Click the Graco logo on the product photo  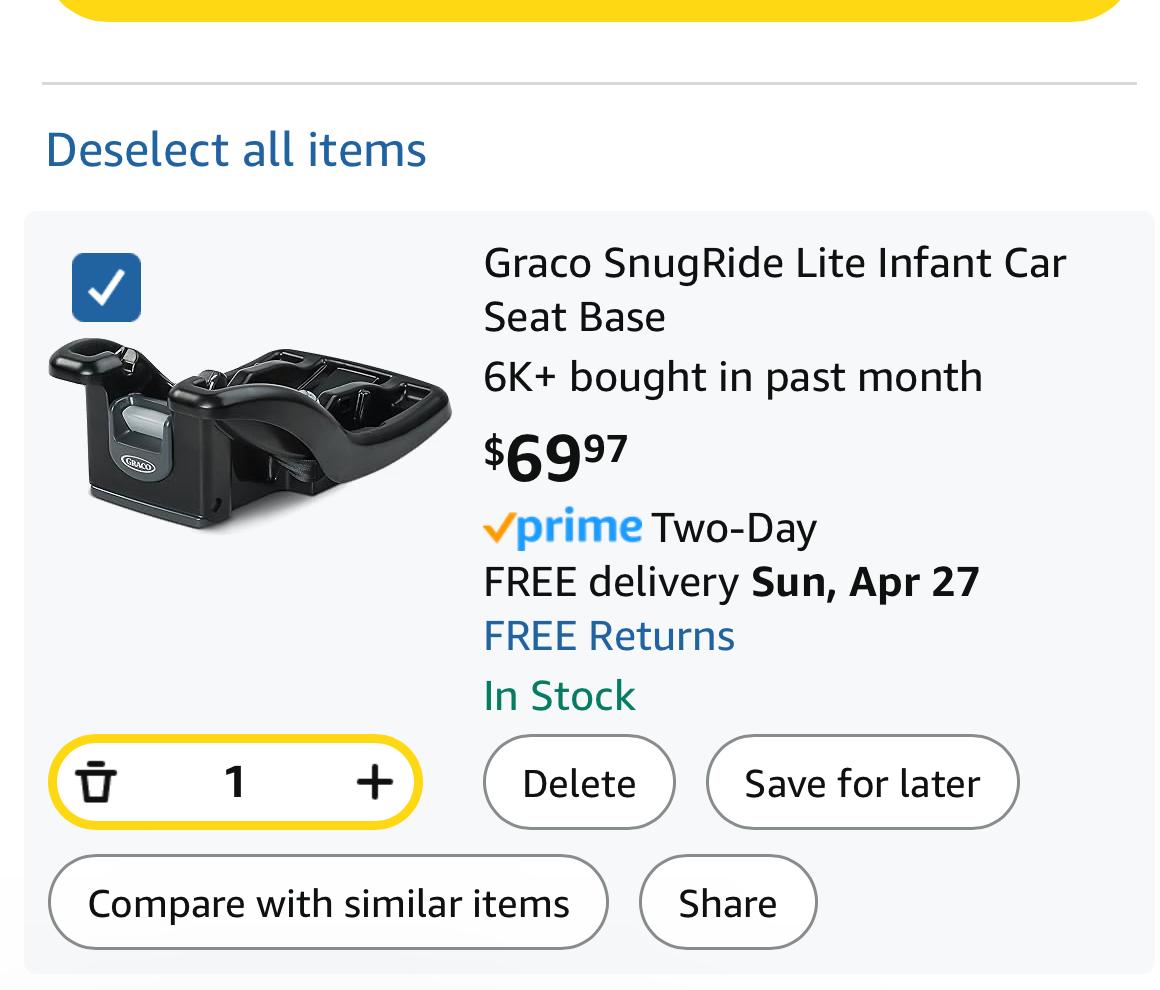click(x=138, y=463)
